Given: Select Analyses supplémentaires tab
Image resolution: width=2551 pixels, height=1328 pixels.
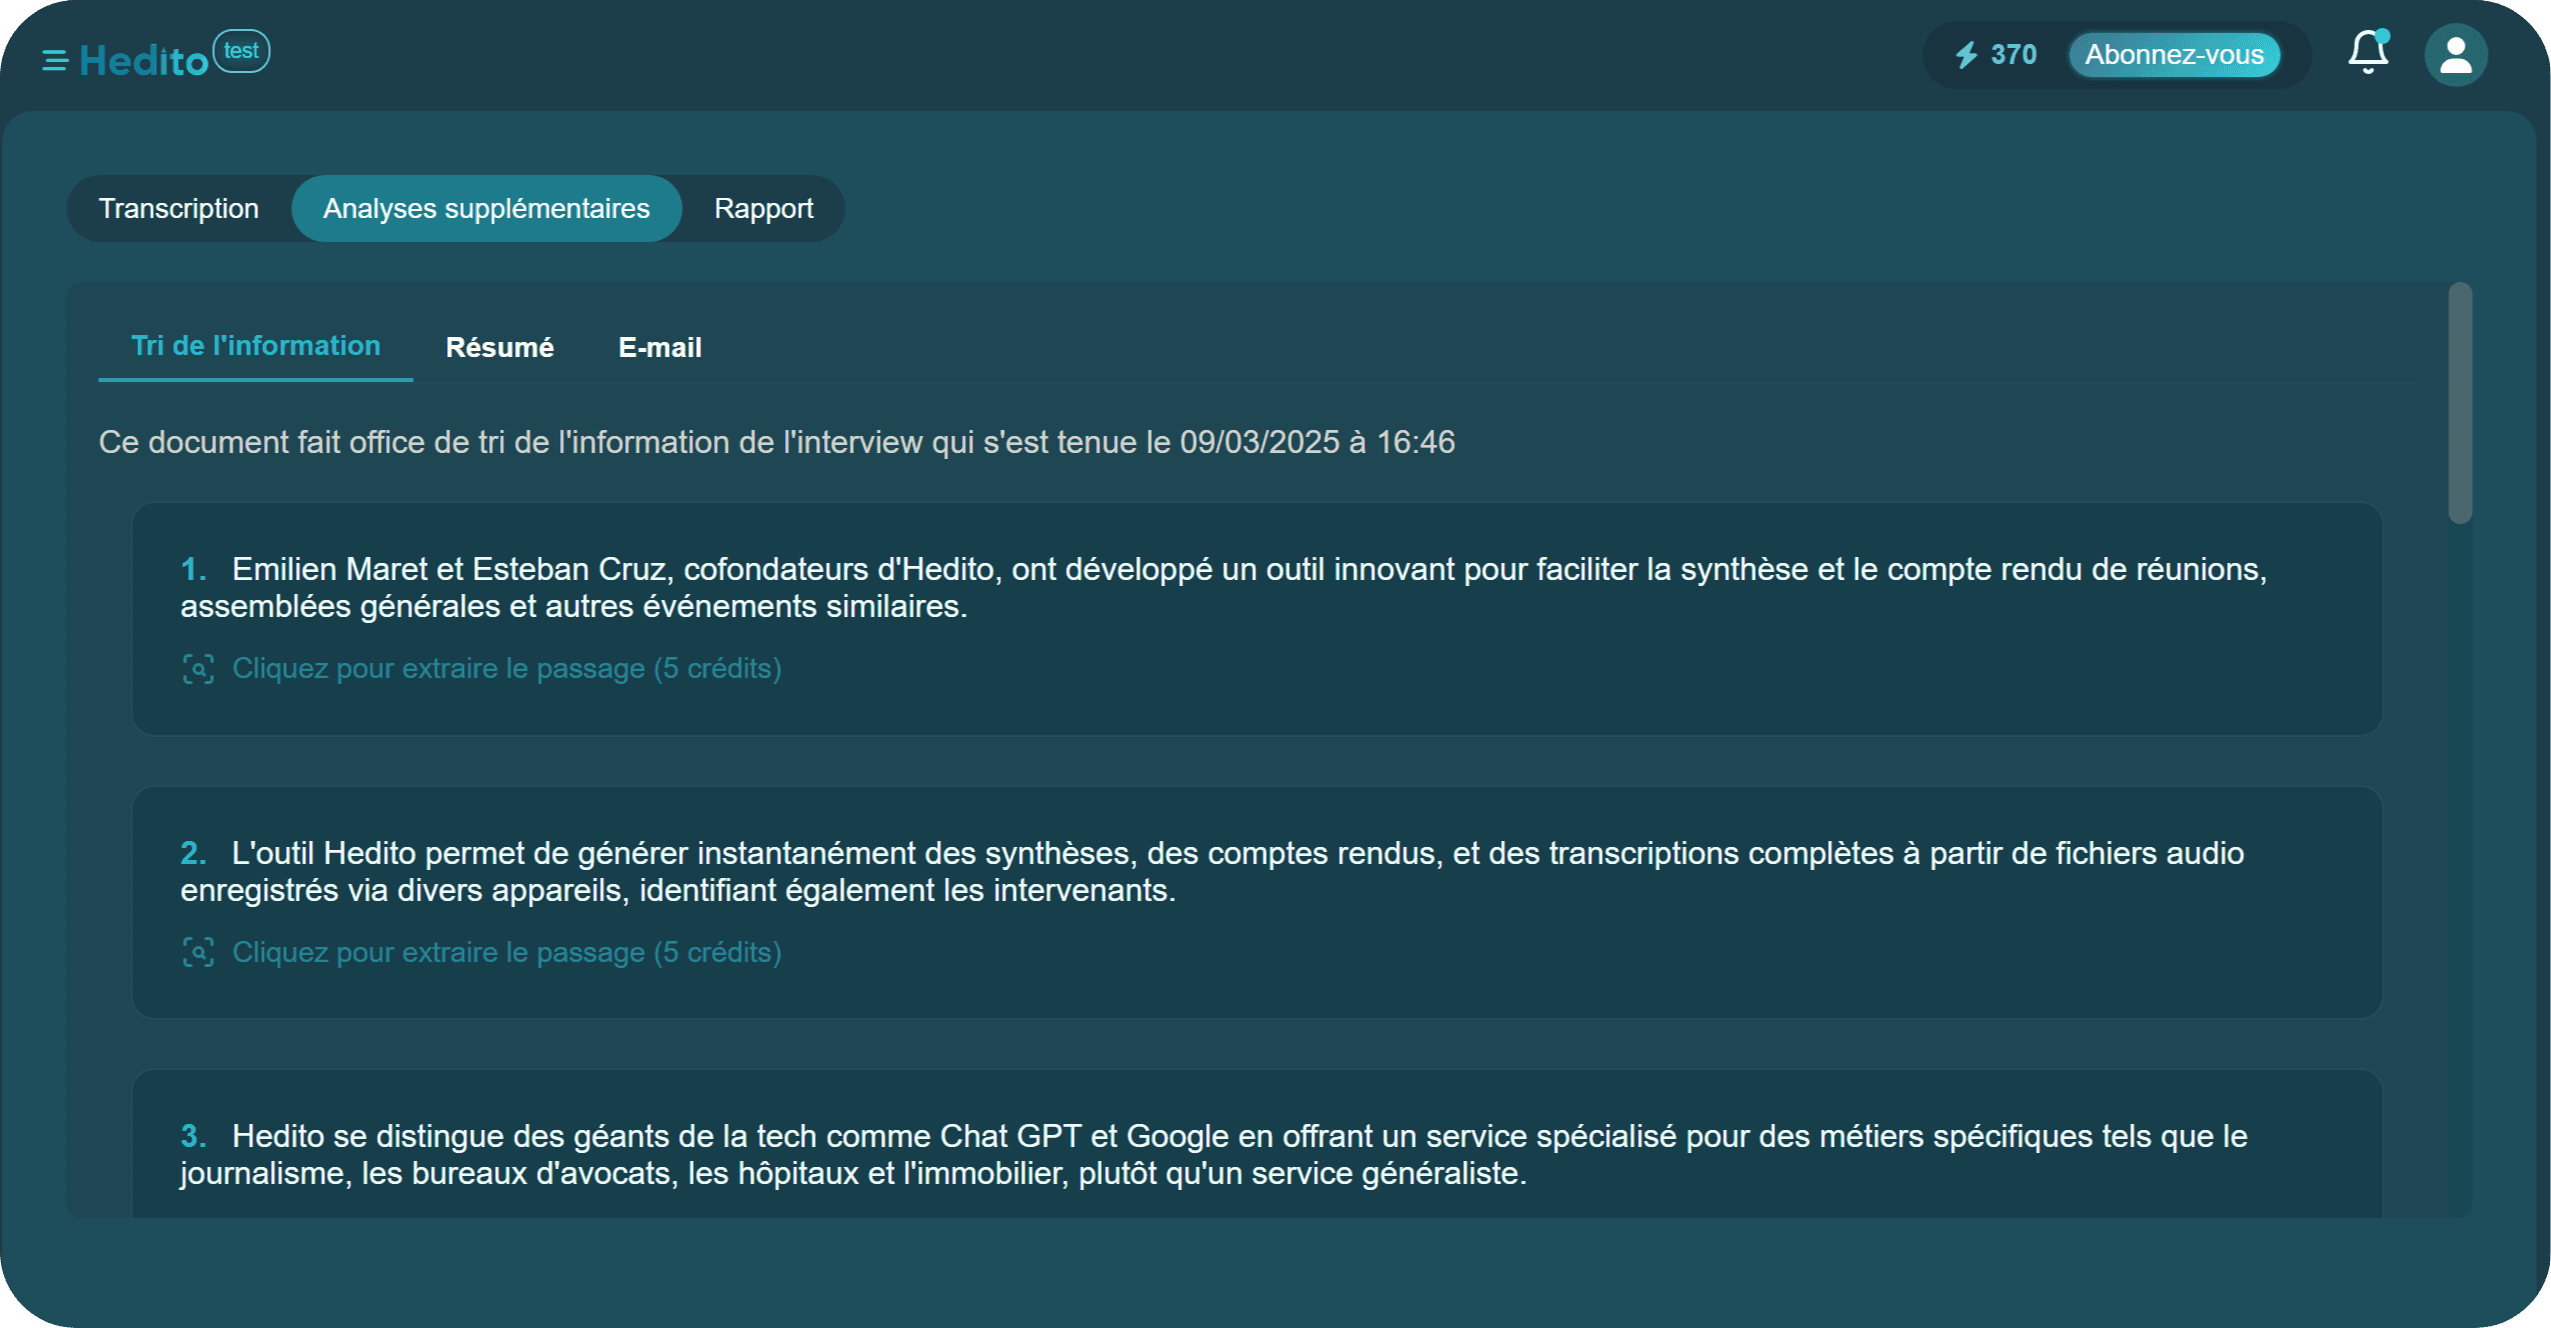Looking at the screenshot, I should click(486, 208).
